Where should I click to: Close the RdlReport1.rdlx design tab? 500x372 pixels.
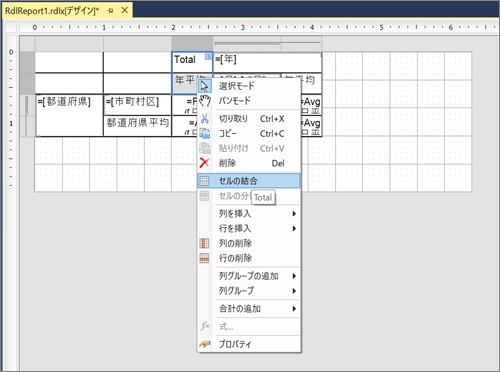point(124,10)
